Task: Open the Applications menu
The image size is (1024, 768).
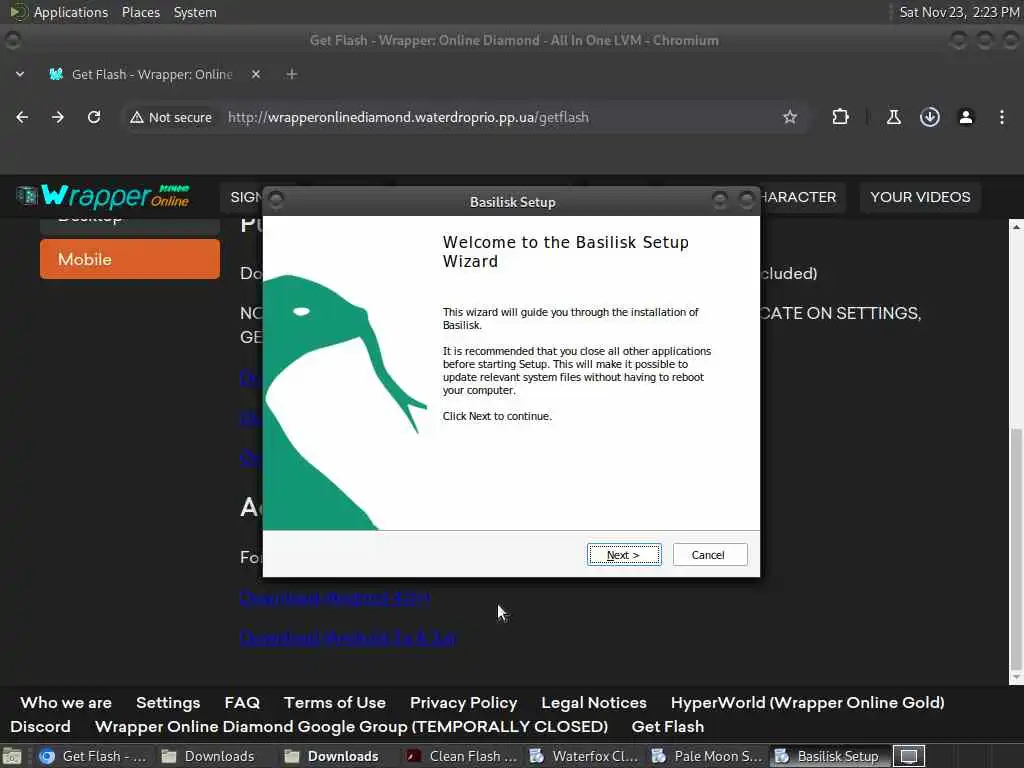Action: coord(71,12)
